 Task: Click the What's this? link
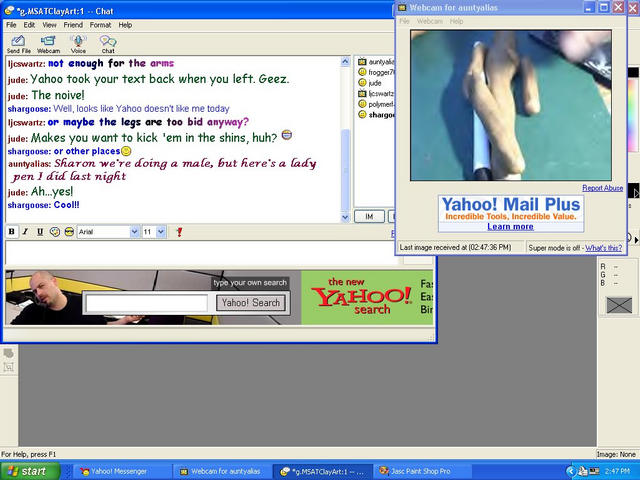[x=603, y=248]
